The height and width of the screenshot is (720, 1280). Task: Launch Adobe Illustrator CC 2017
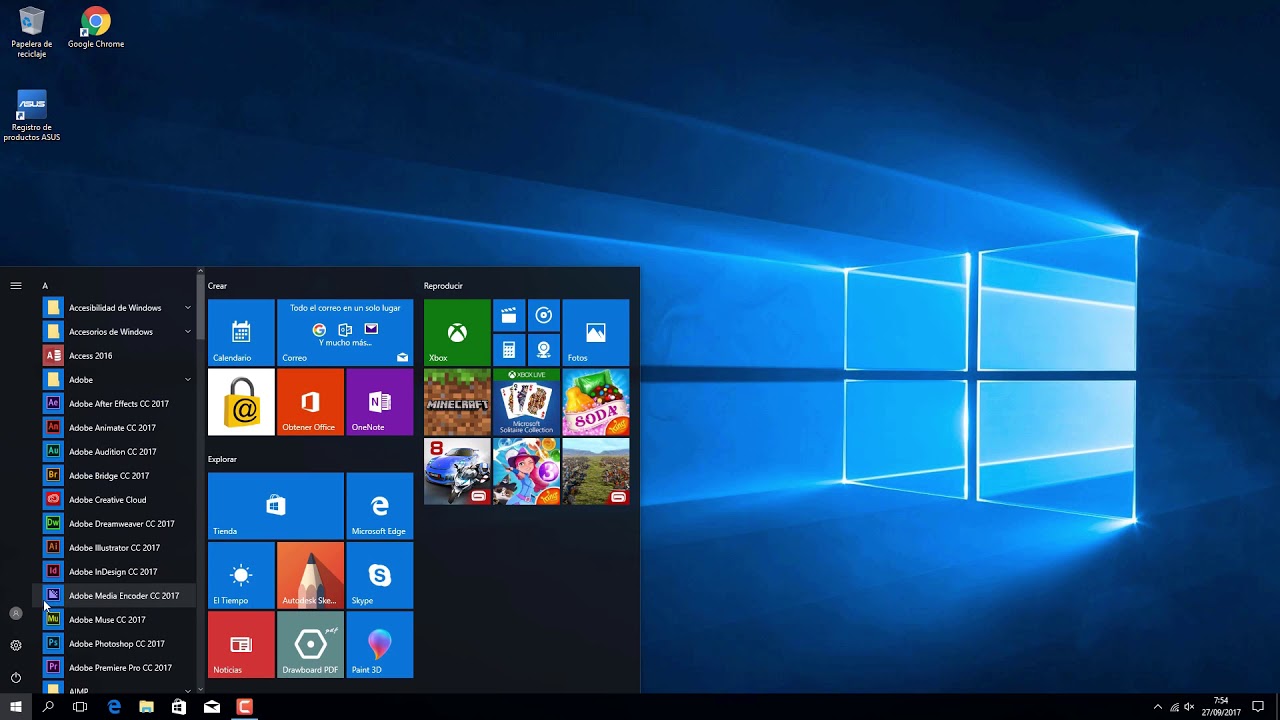coord(118,548)
